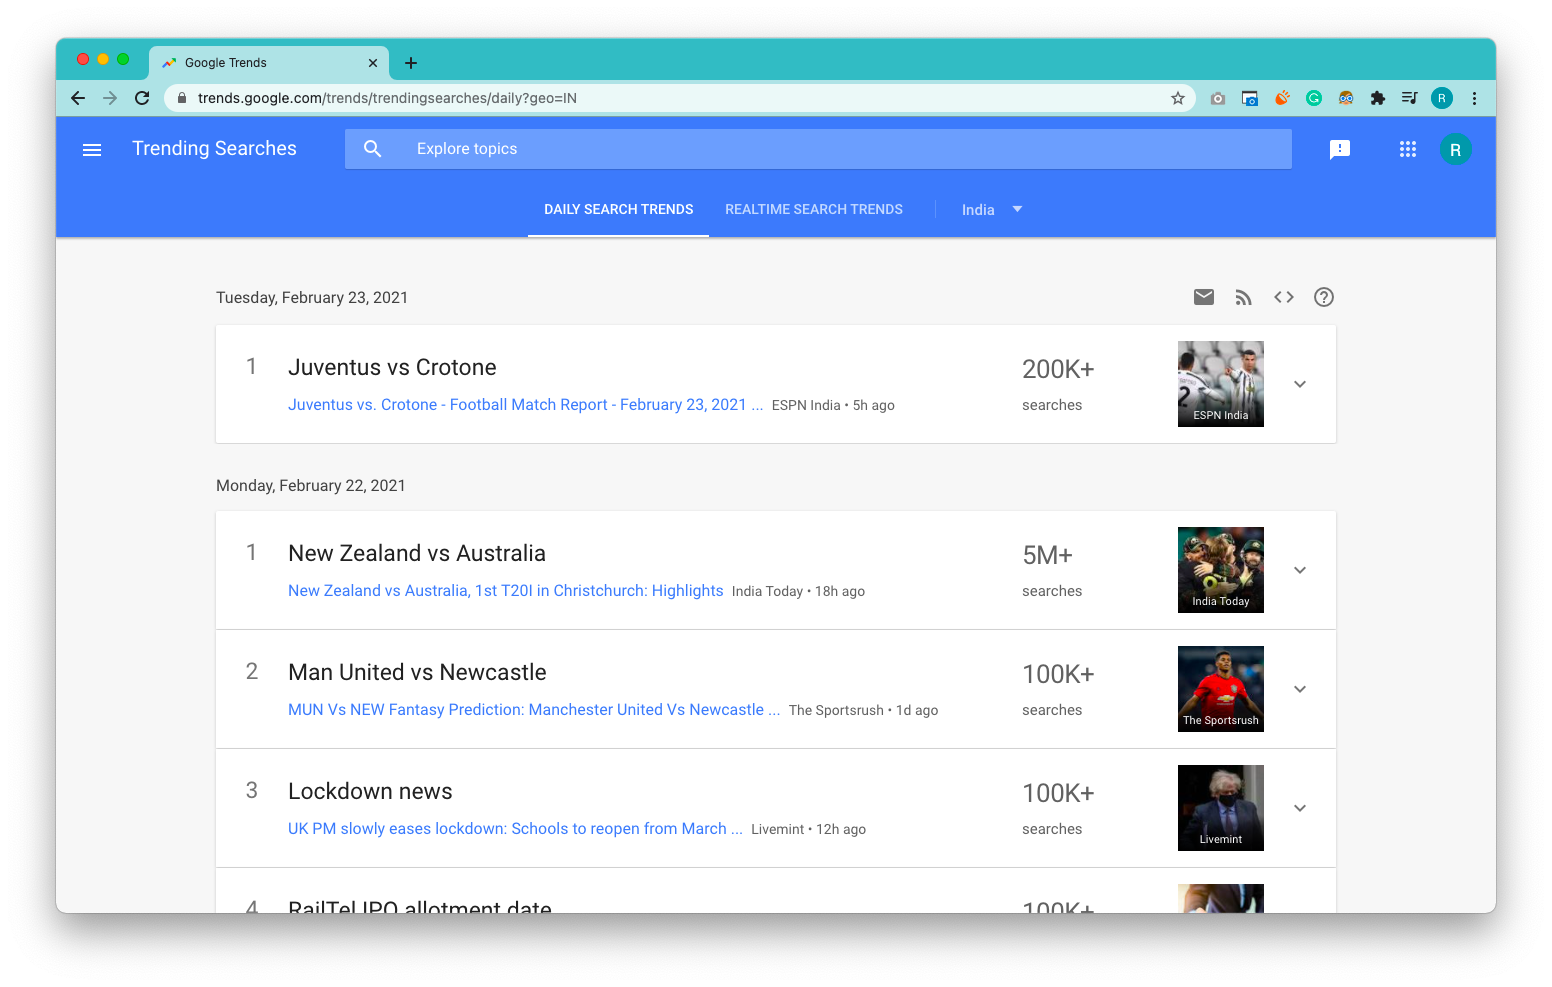The height and width of the screenshot is (987, 1552).
Task: Bookmark this page with the star
Action: 1178,98
